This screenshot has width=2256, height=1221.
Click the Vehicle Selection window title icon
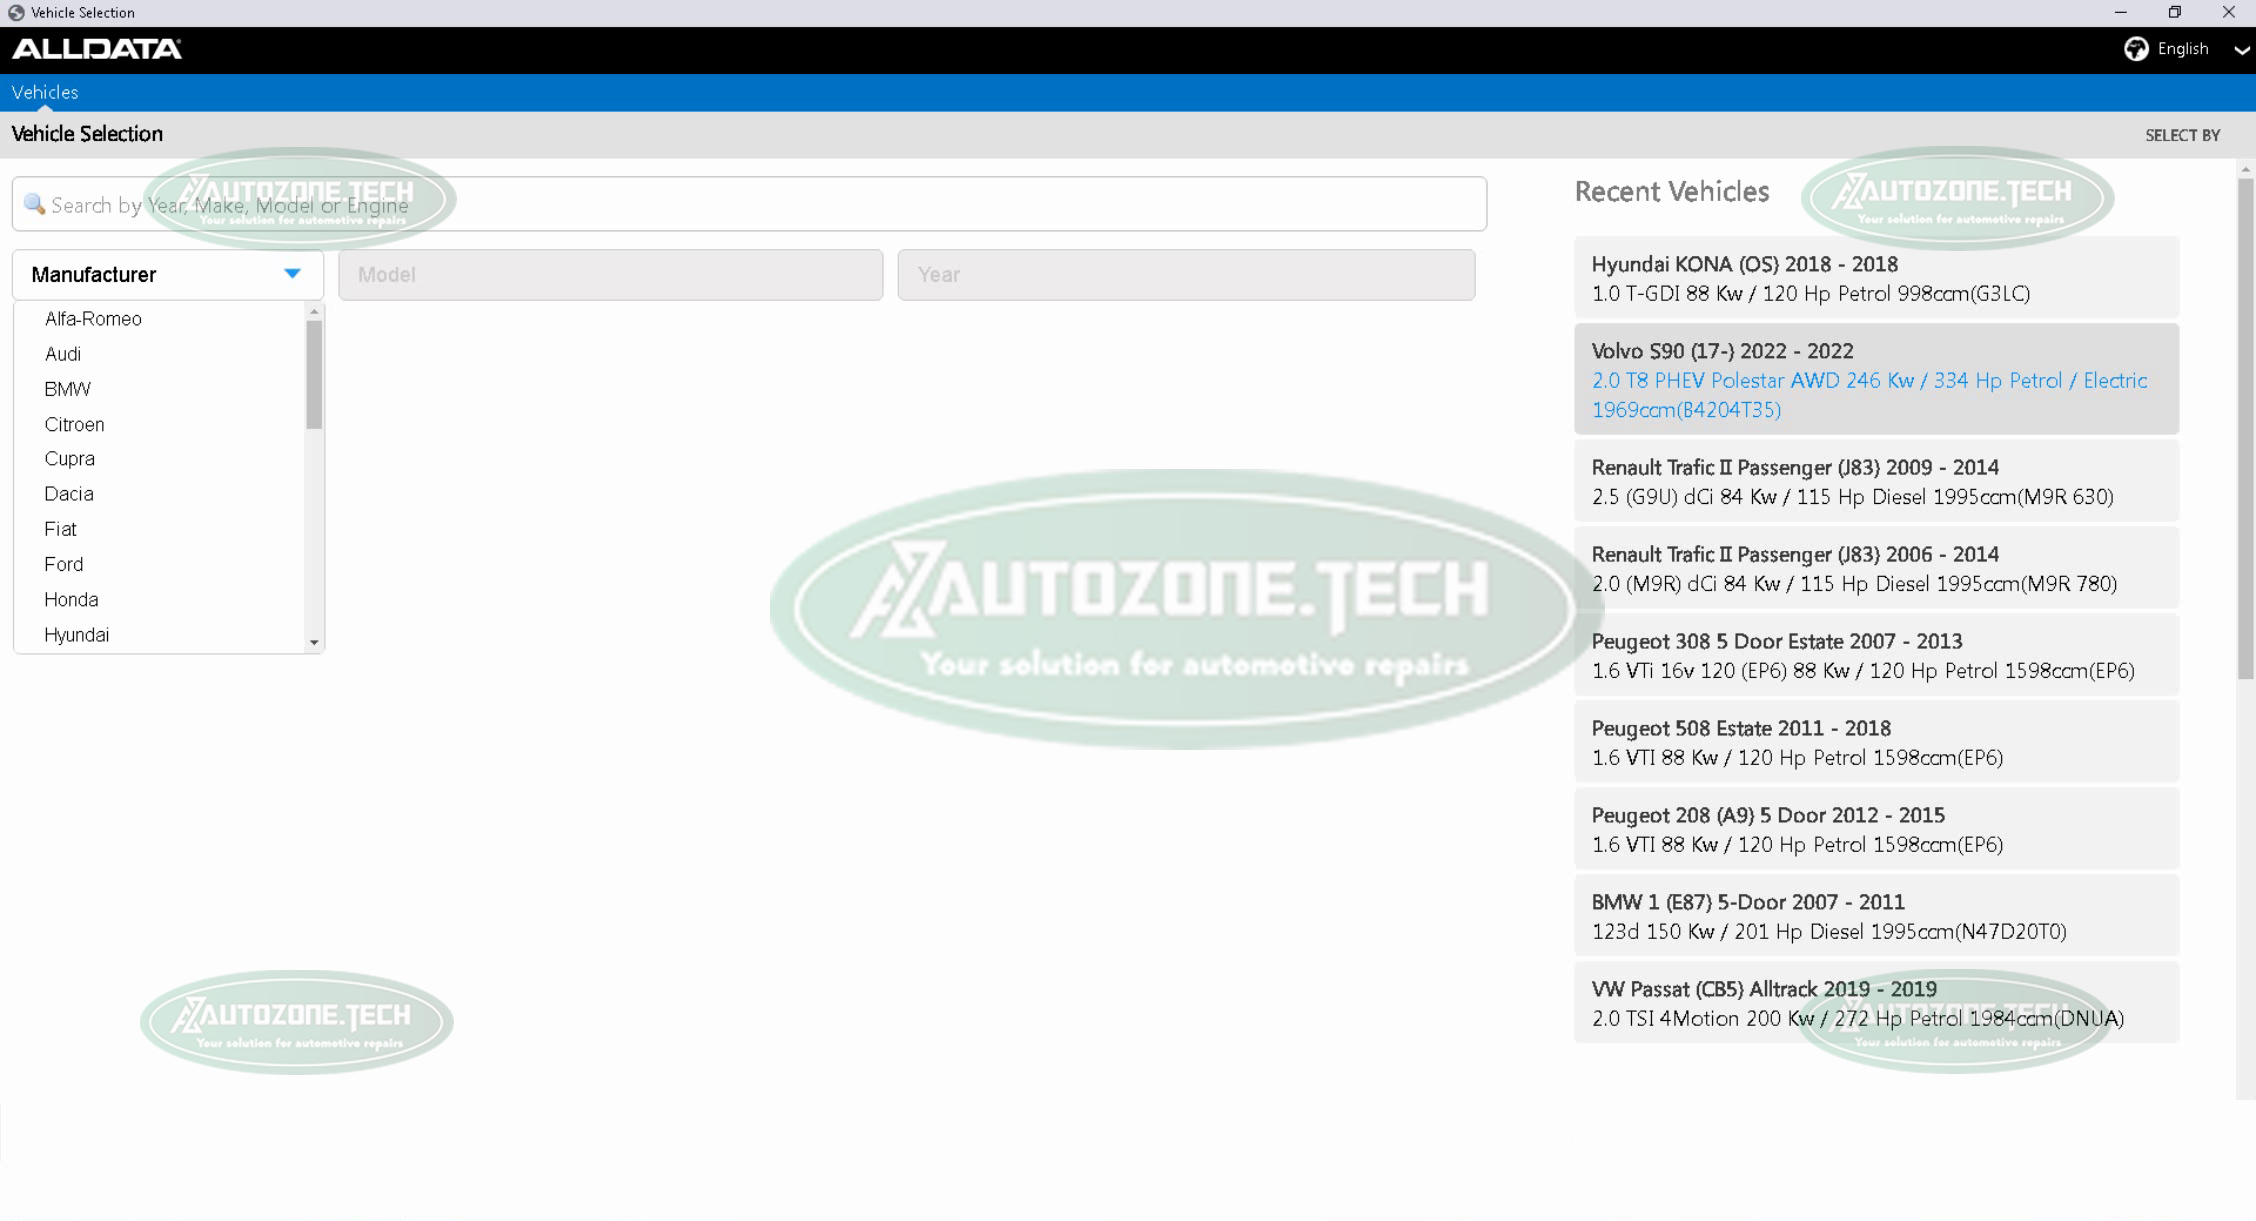click(16, 12)
